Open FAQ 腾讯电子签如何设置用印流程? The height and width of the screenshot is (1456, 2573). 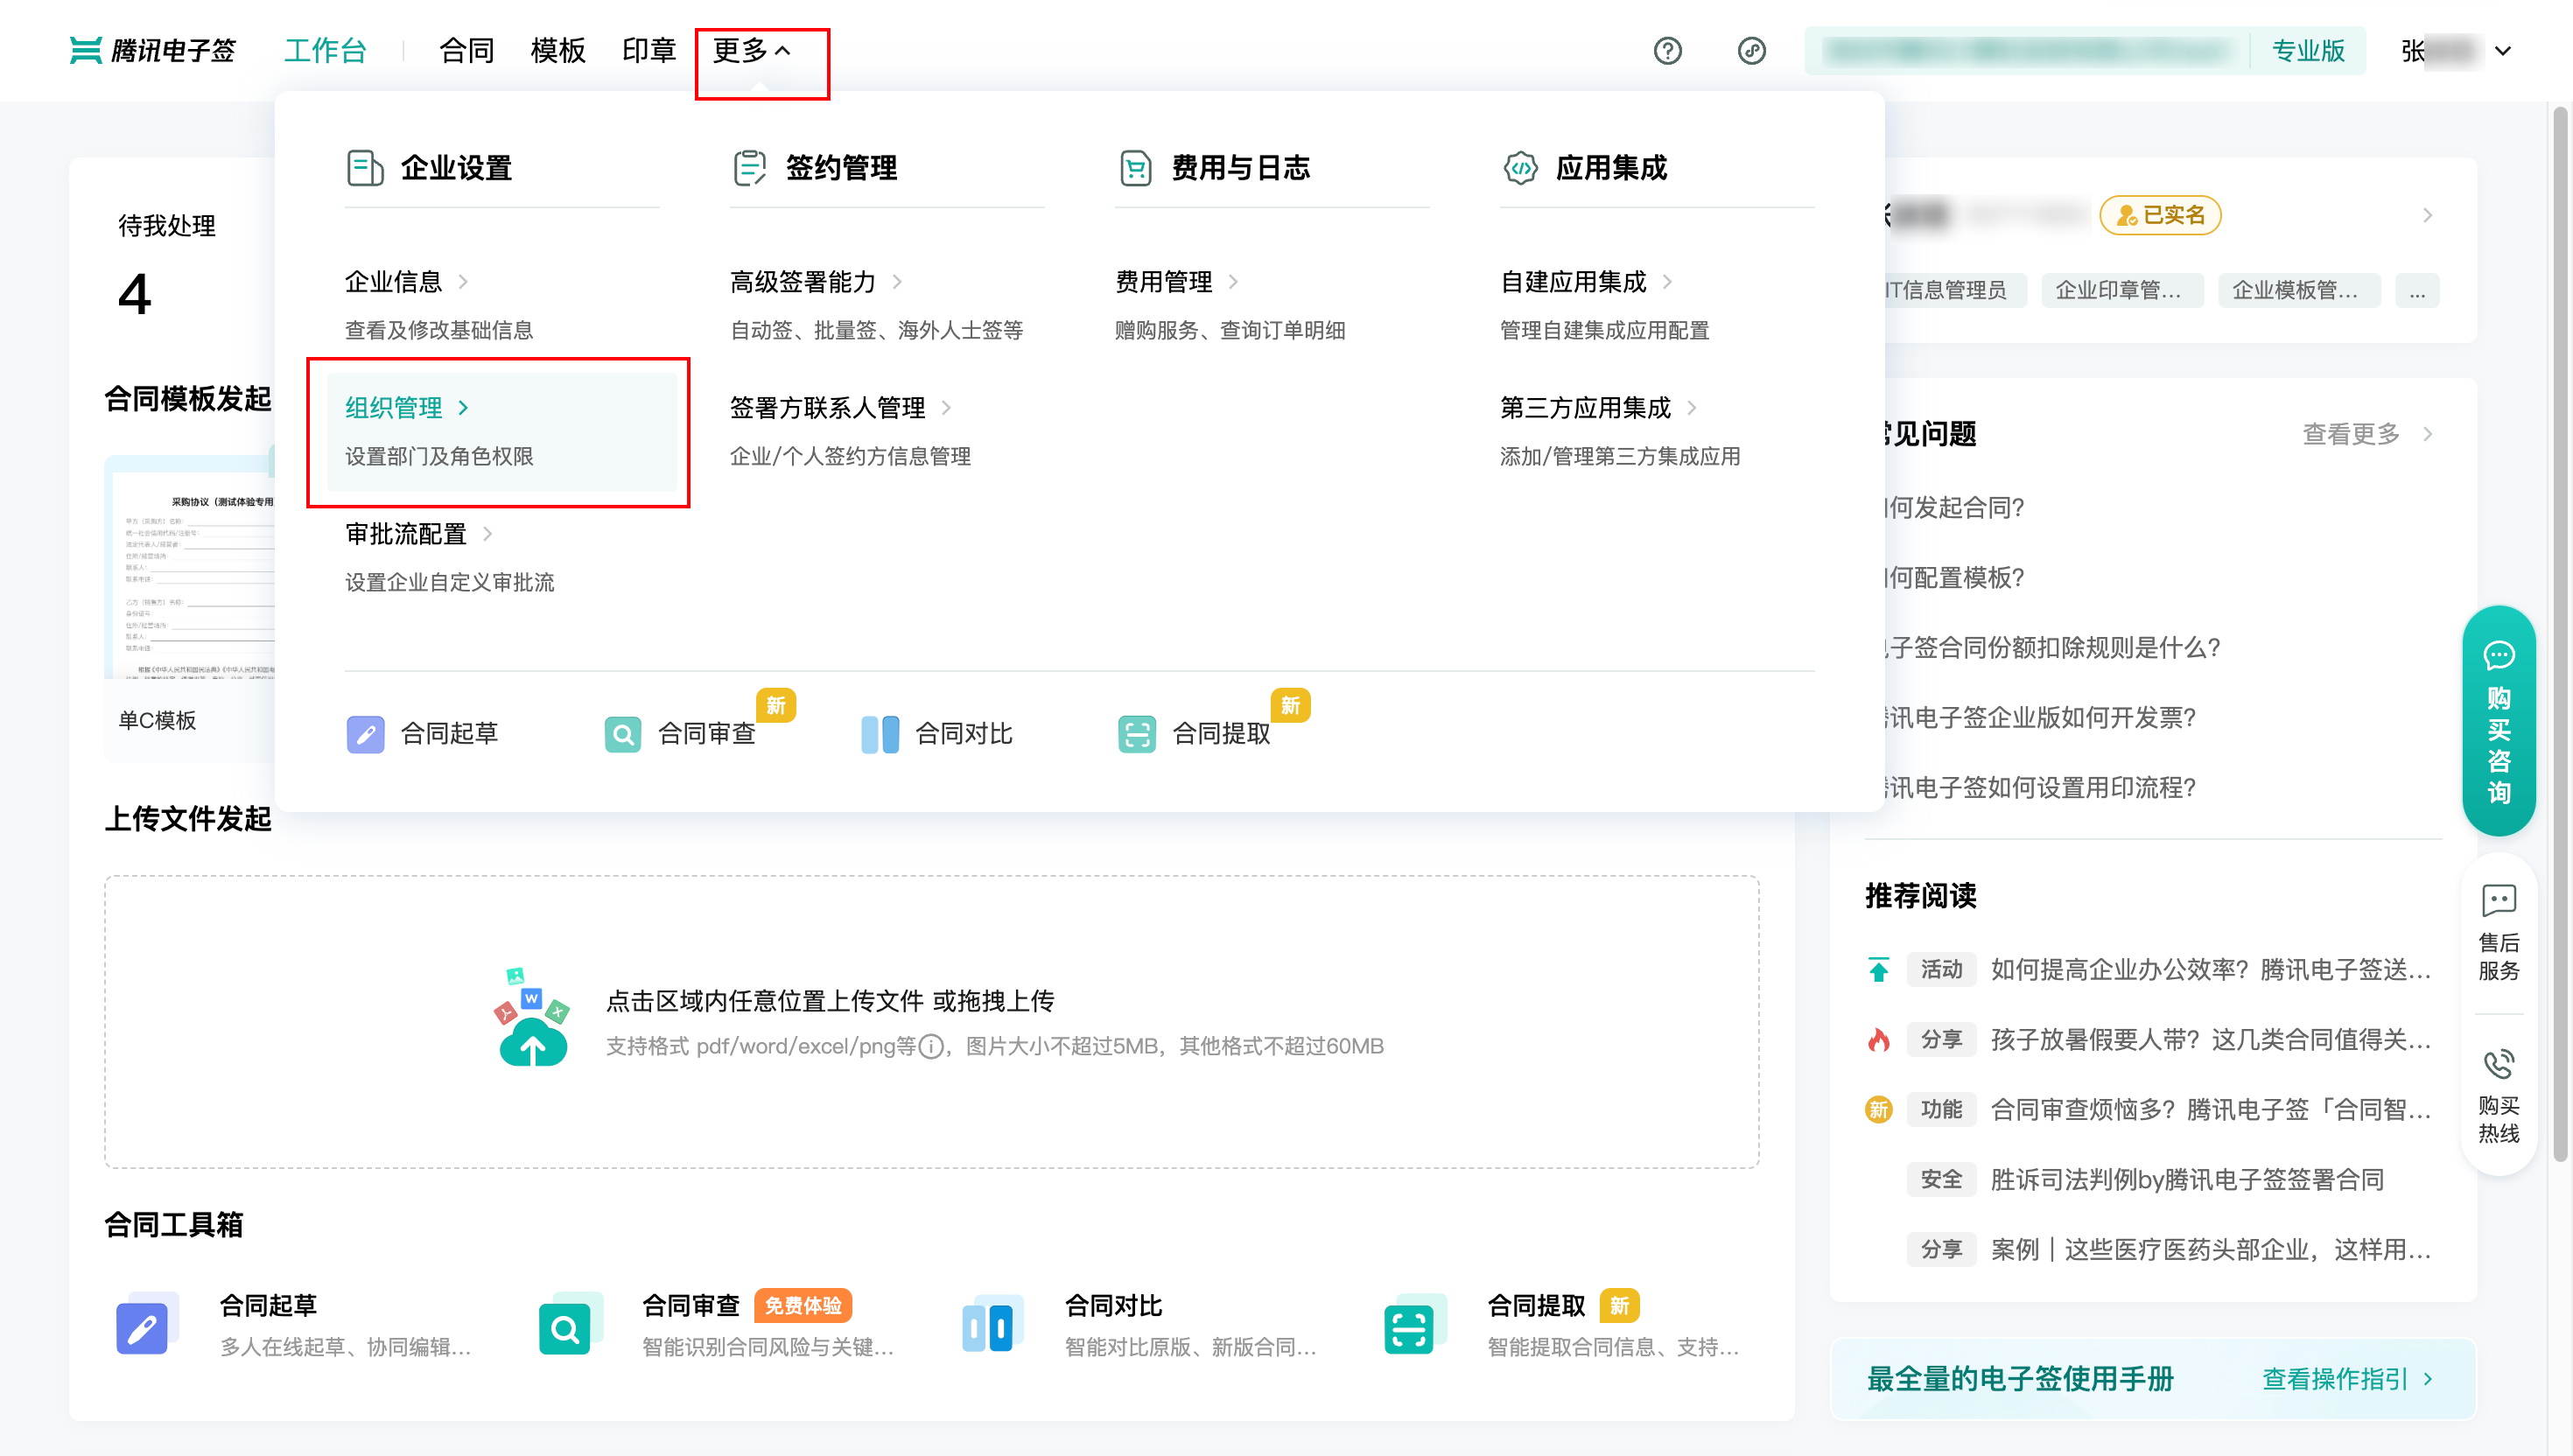(2040, 788)
